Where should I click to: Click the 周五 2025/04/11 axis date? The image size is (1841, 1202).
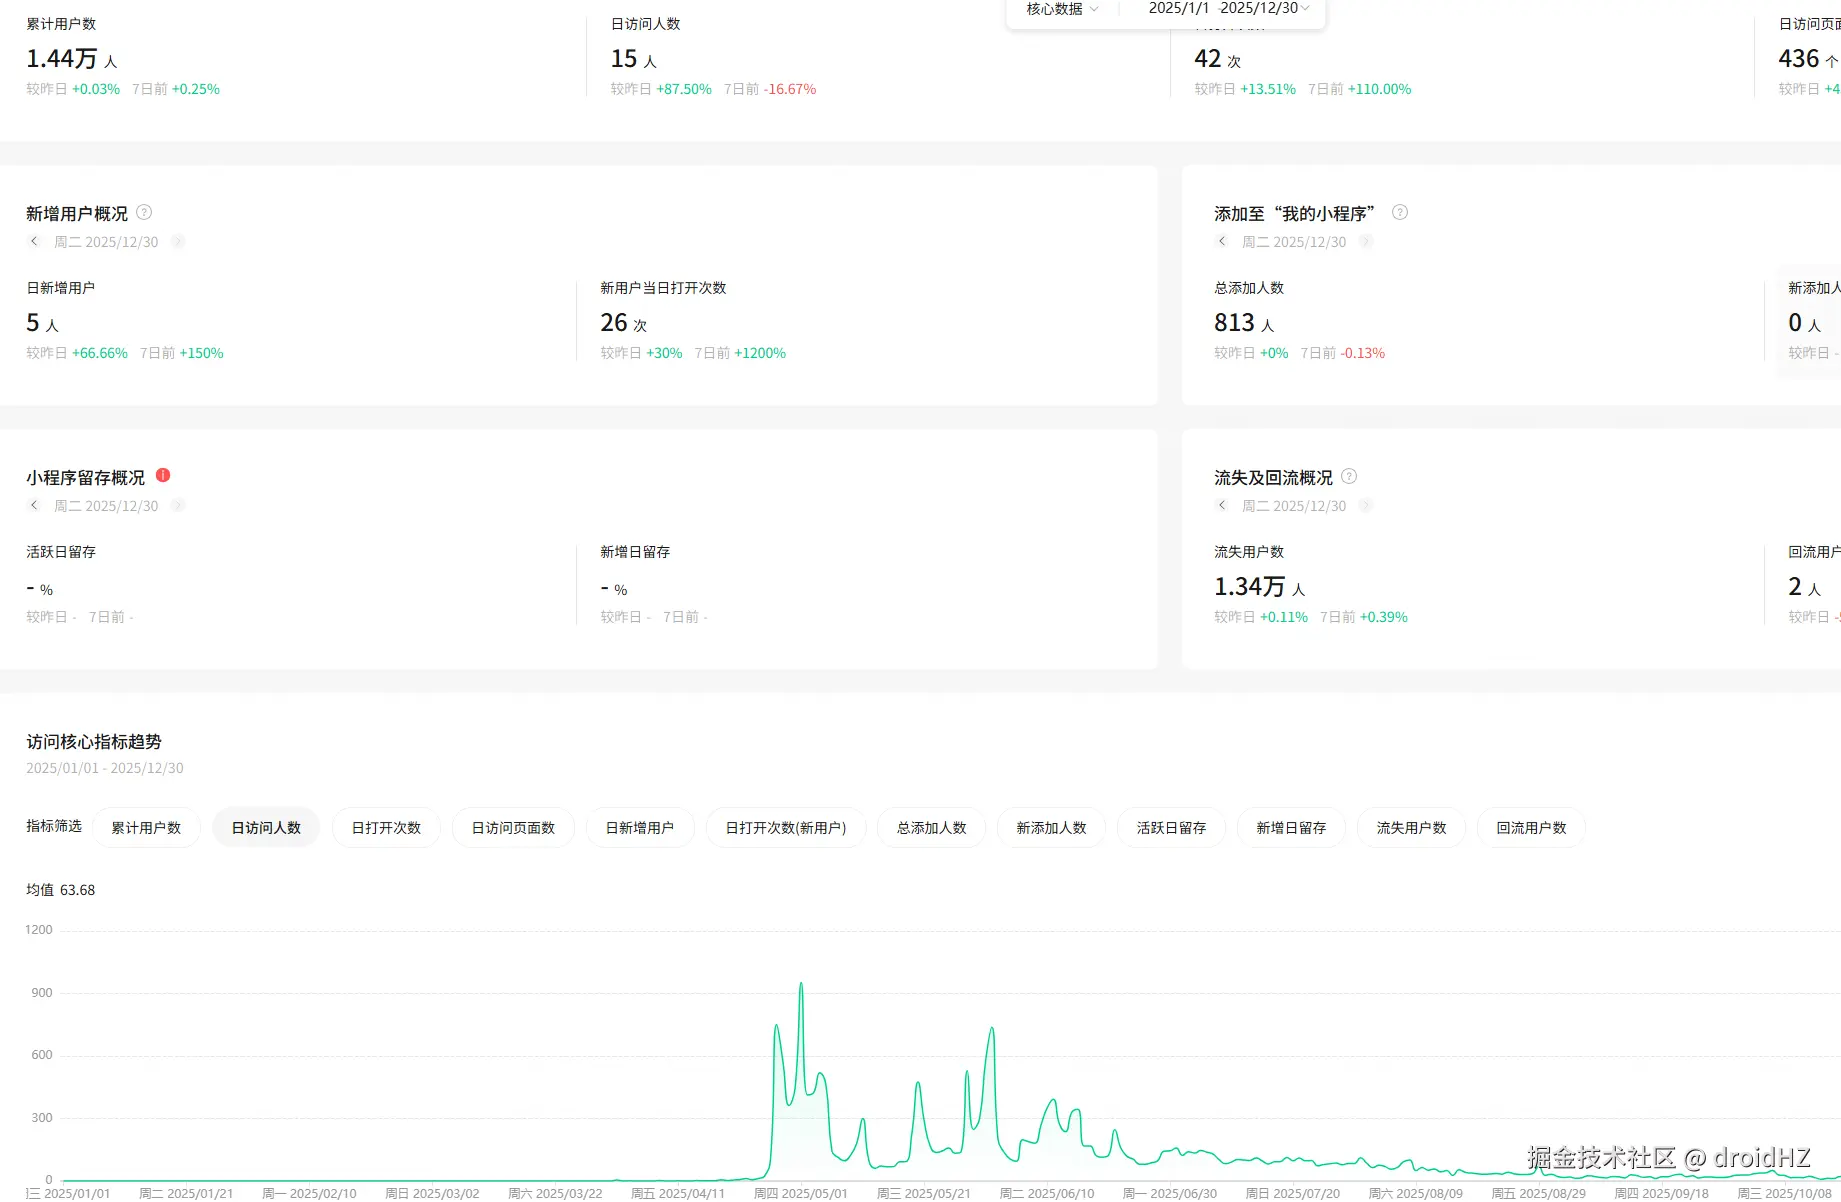point(677,1193)
